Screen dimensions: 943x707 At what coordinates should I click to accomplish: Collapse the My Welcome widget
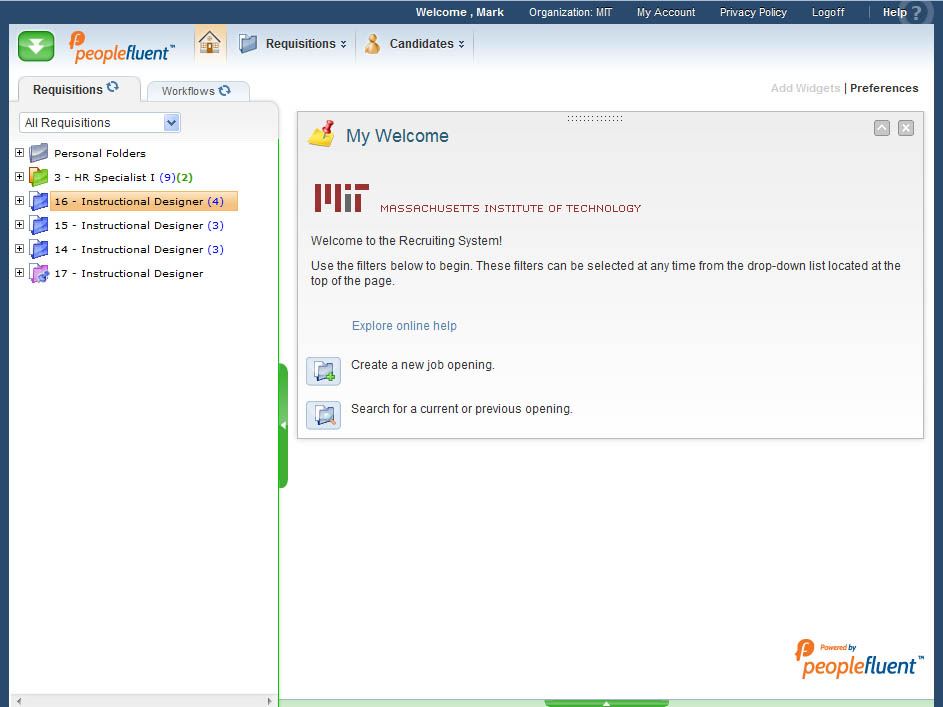pos(881,128)
